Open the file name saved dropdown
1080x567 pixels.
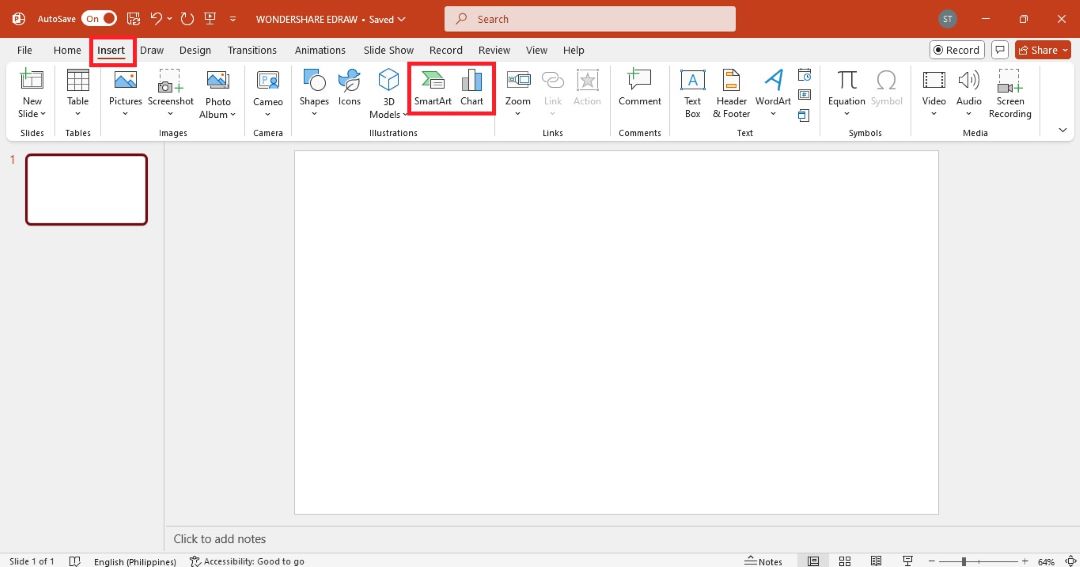tap(402, 19)
